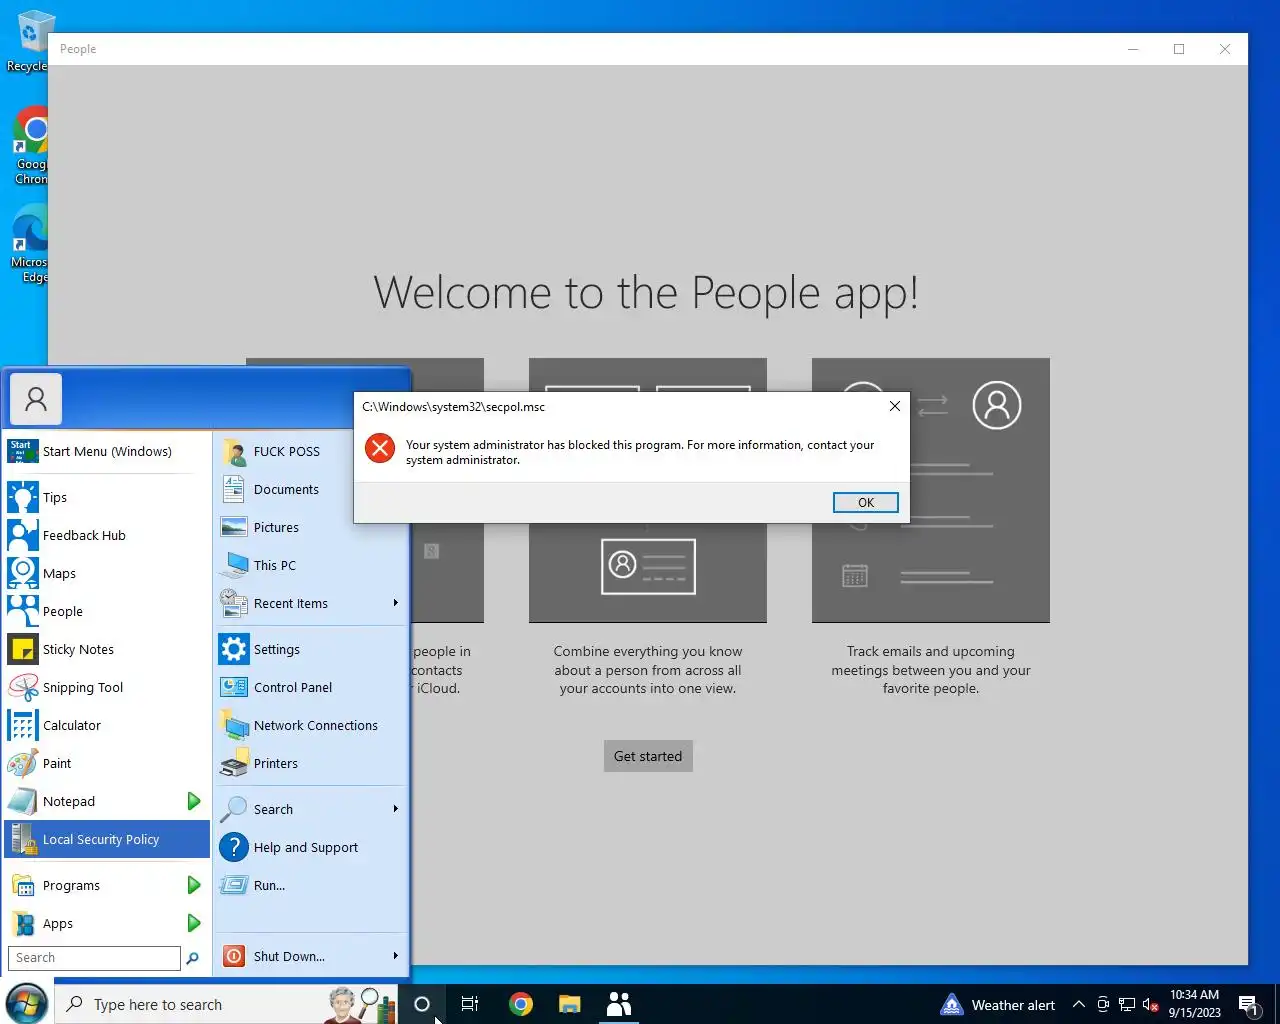Close the secpol.msc error dialog
This screenshot has width=1280, height=1024.
[x=895, y=406]
